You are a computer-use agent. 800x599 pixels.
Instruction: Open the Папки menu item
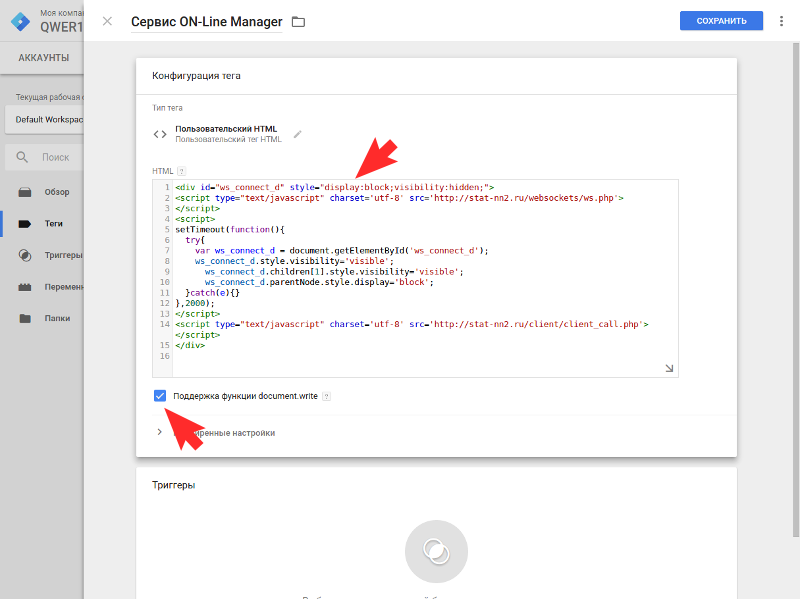(x=57, y=318)
